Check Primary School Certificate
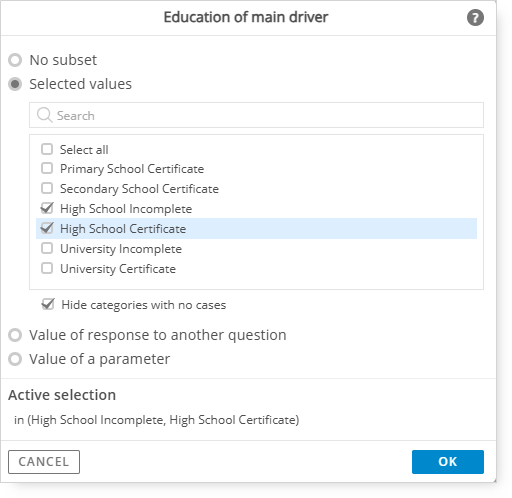The height and width of the screenshot is (498, 512). tap(47, 168)
